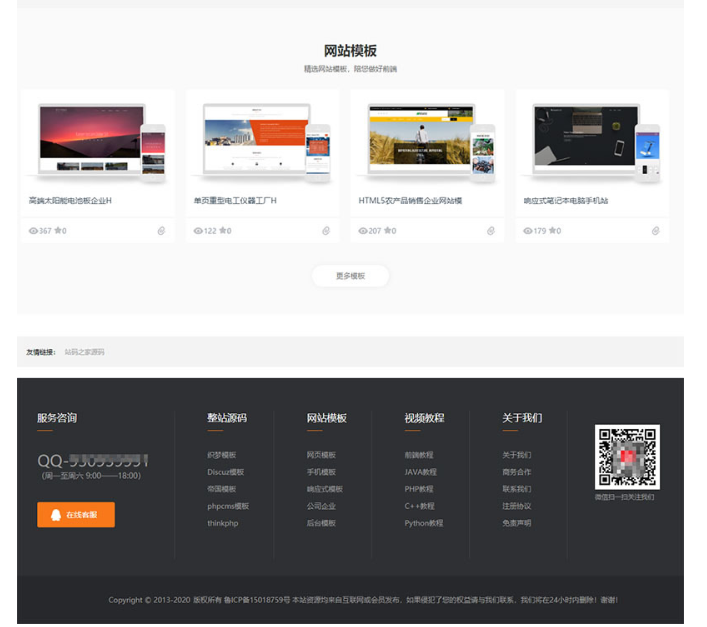Click the star favorite icon beside 122 views
The image size is (707, 627).
(x=223, y=231)
